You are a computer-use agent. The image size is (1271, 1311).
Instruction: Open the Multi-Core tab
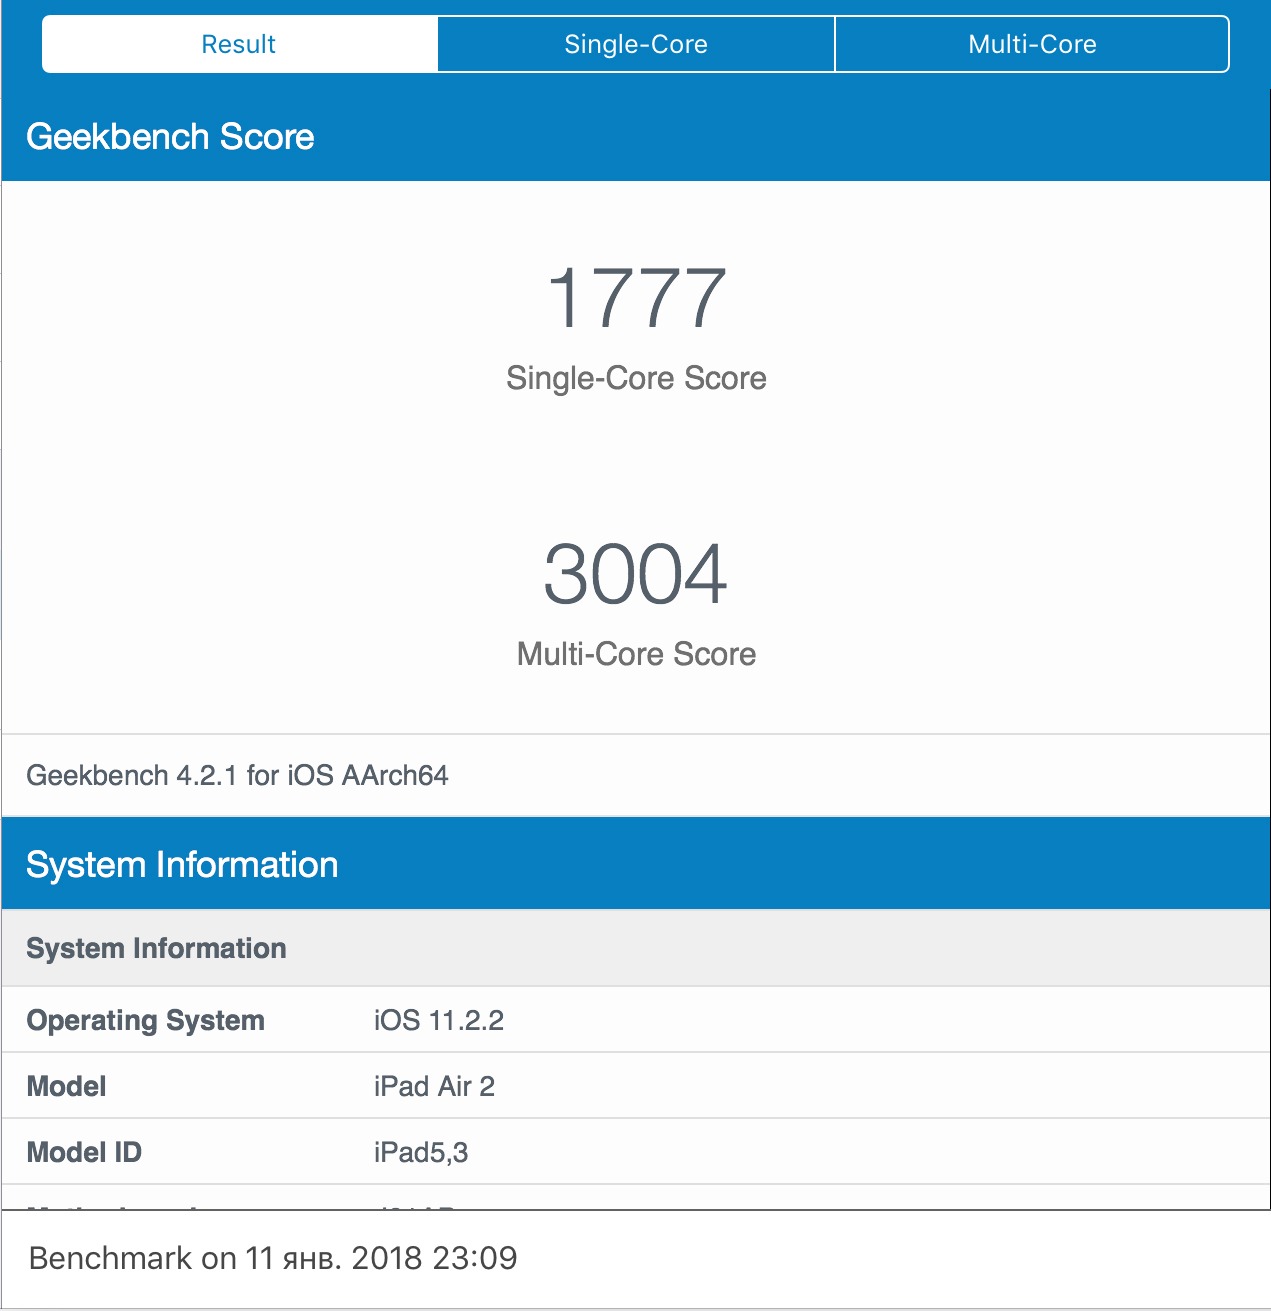coord(1032,44)
